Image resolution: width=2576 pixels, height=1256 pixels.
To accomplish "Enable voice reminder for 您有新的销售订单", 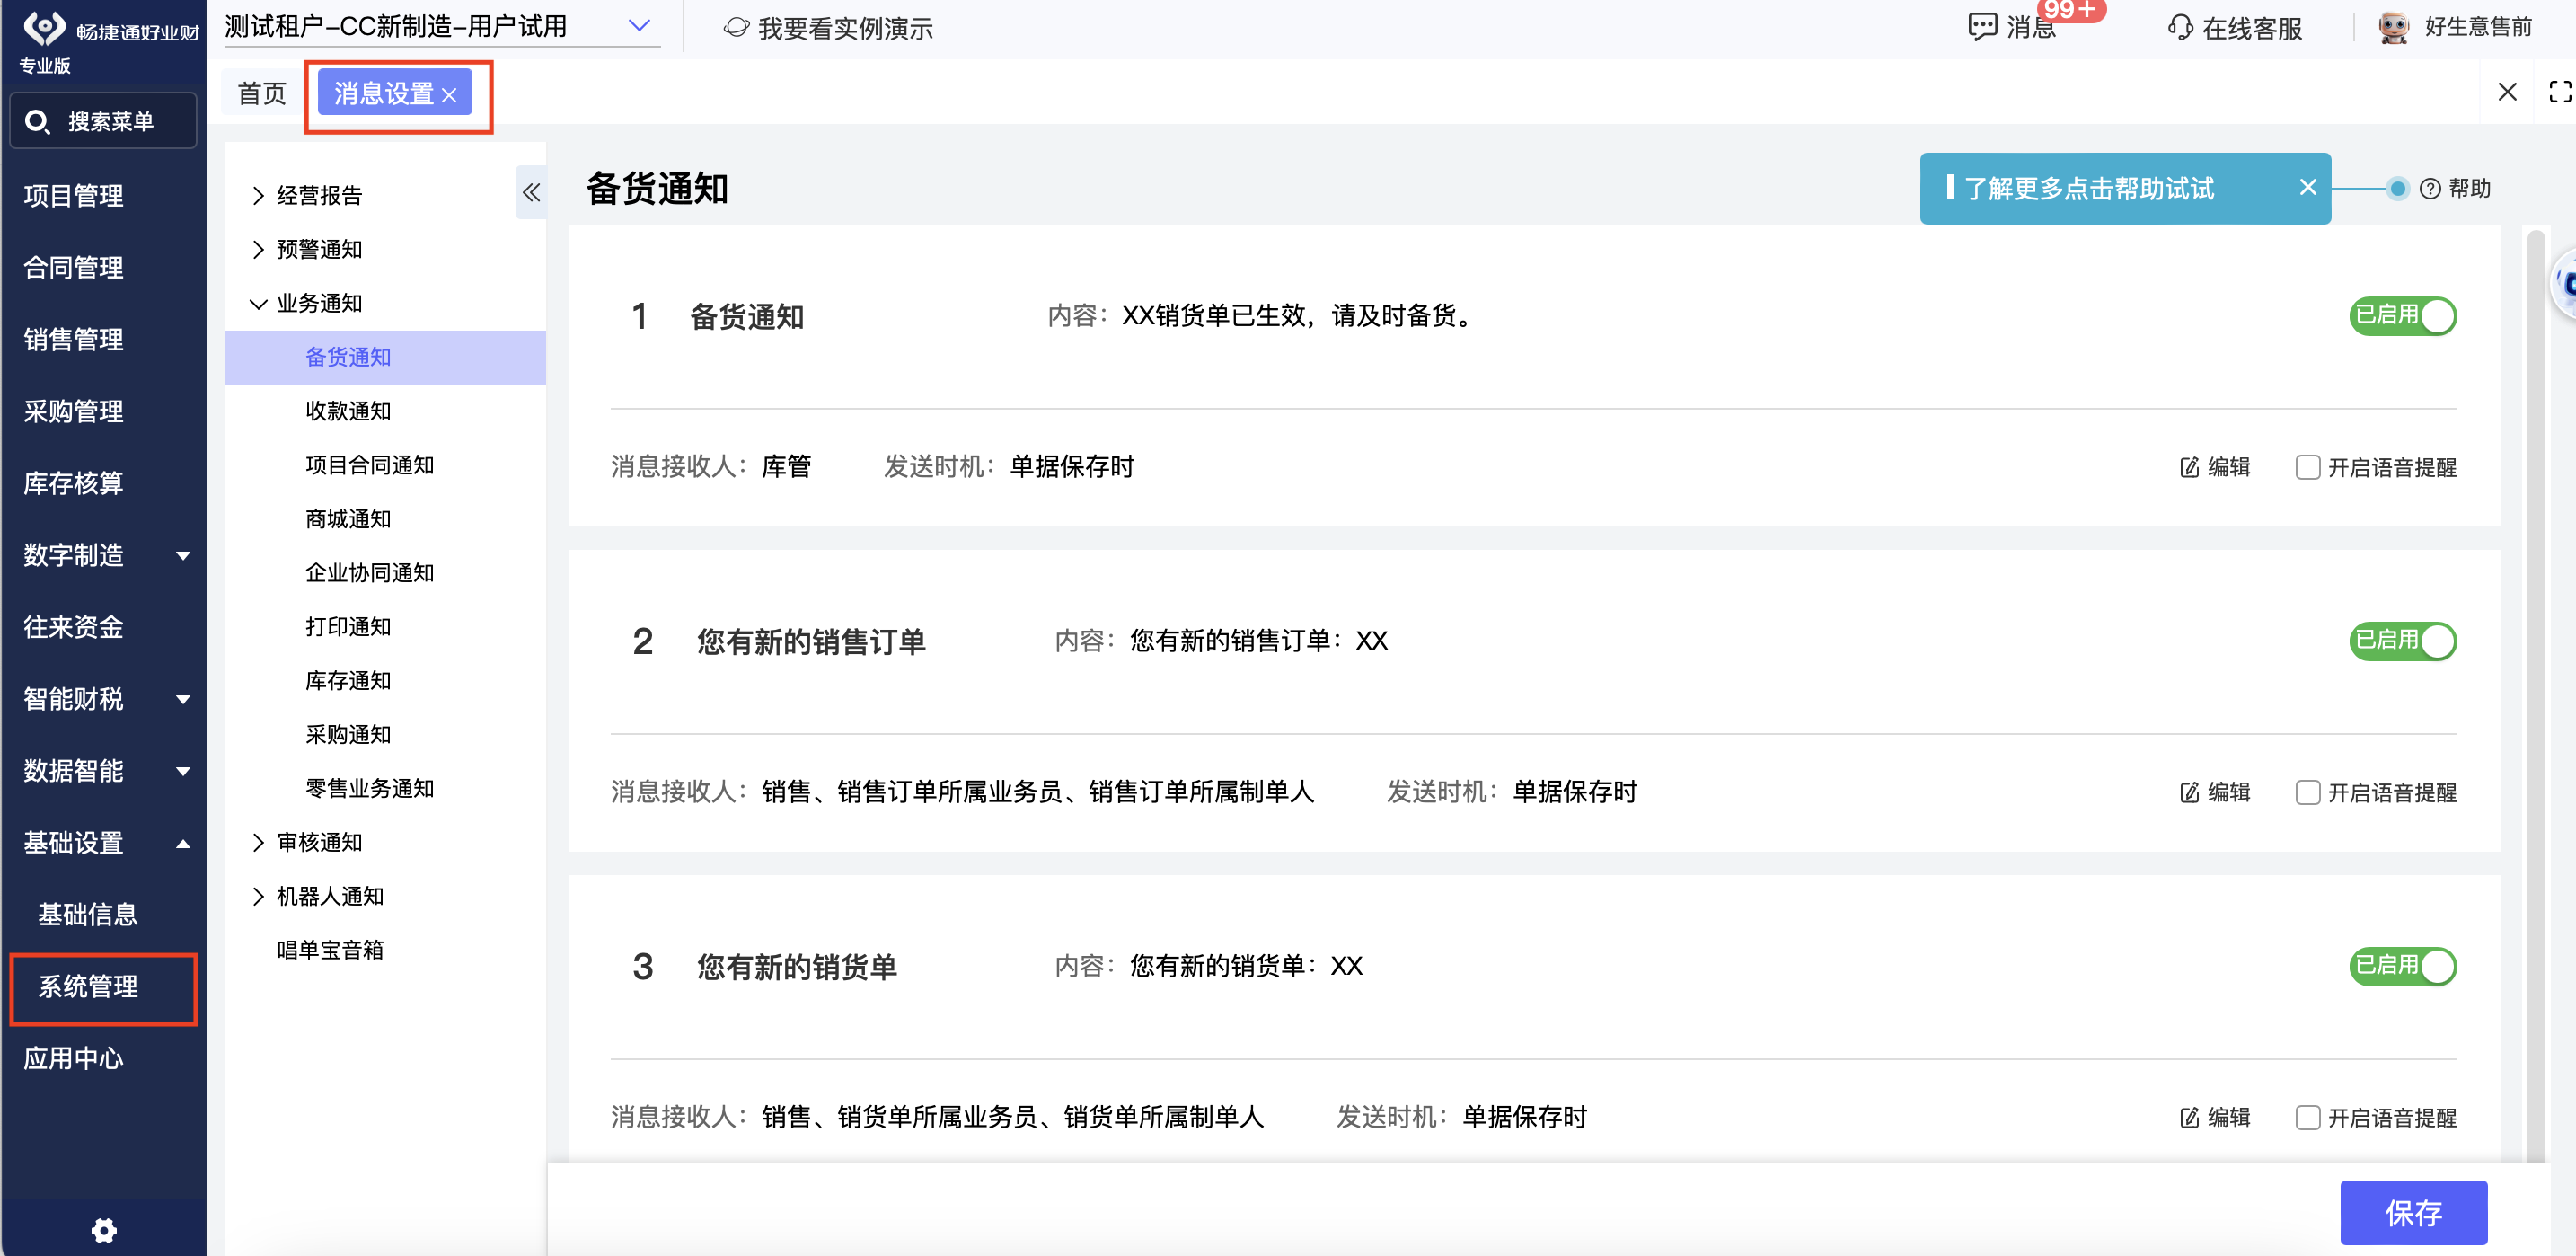I will 2307,792.
